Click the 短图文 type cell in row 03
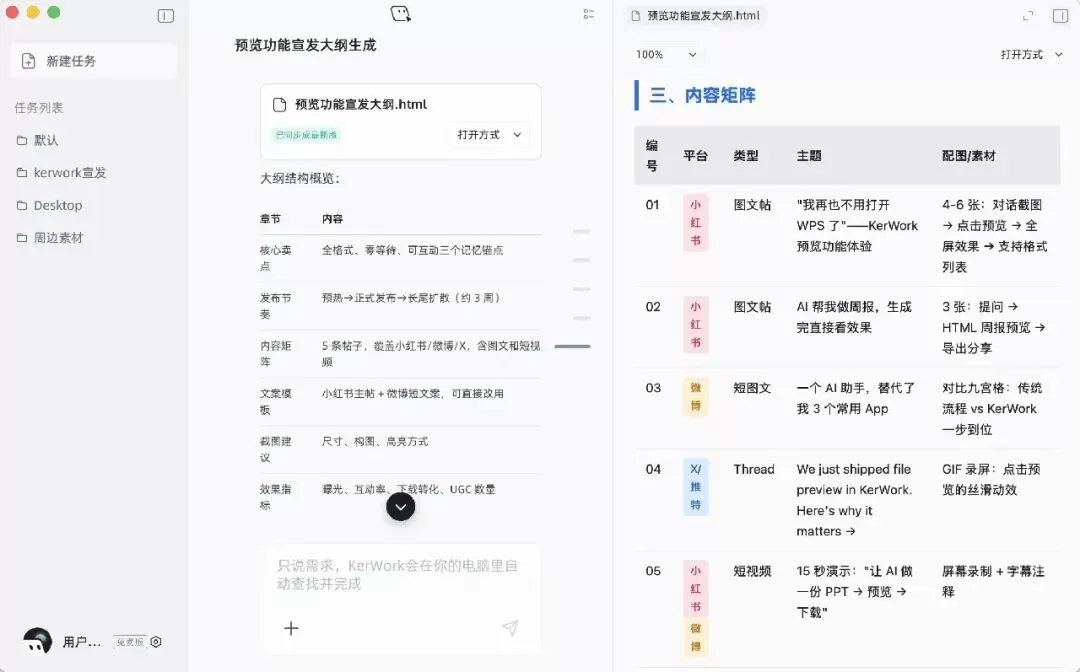Image resolution: width=1080 pixels, height=672 pixels. coord(752,388)
